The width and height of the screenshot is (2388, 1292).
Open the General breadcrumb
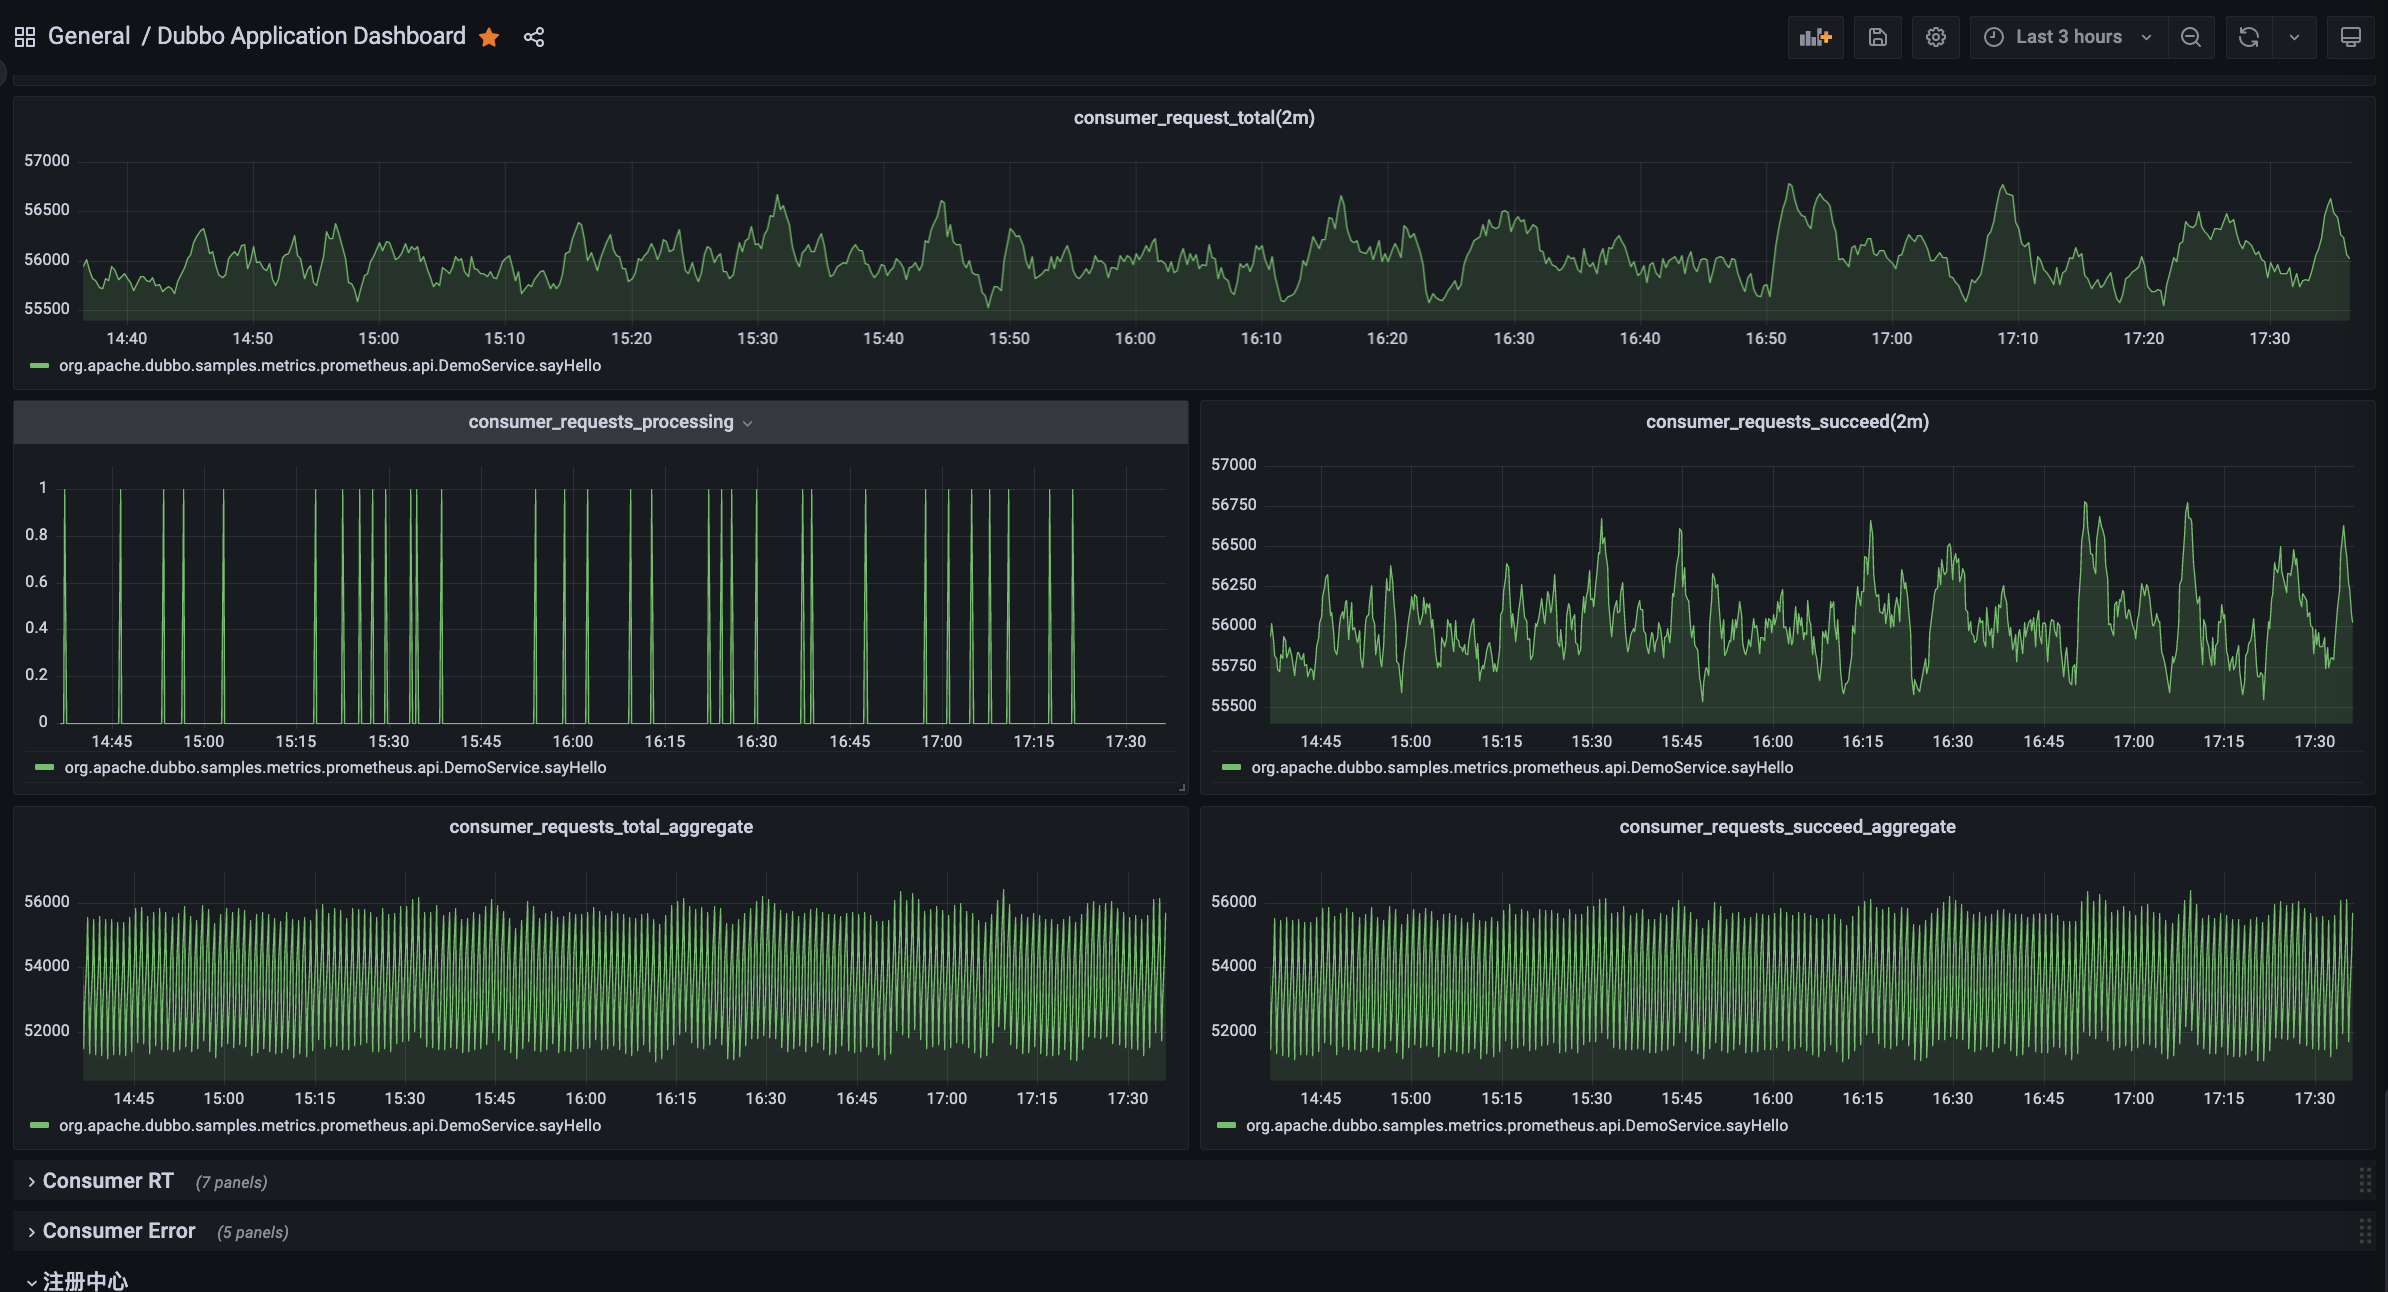tap(89, 35)
